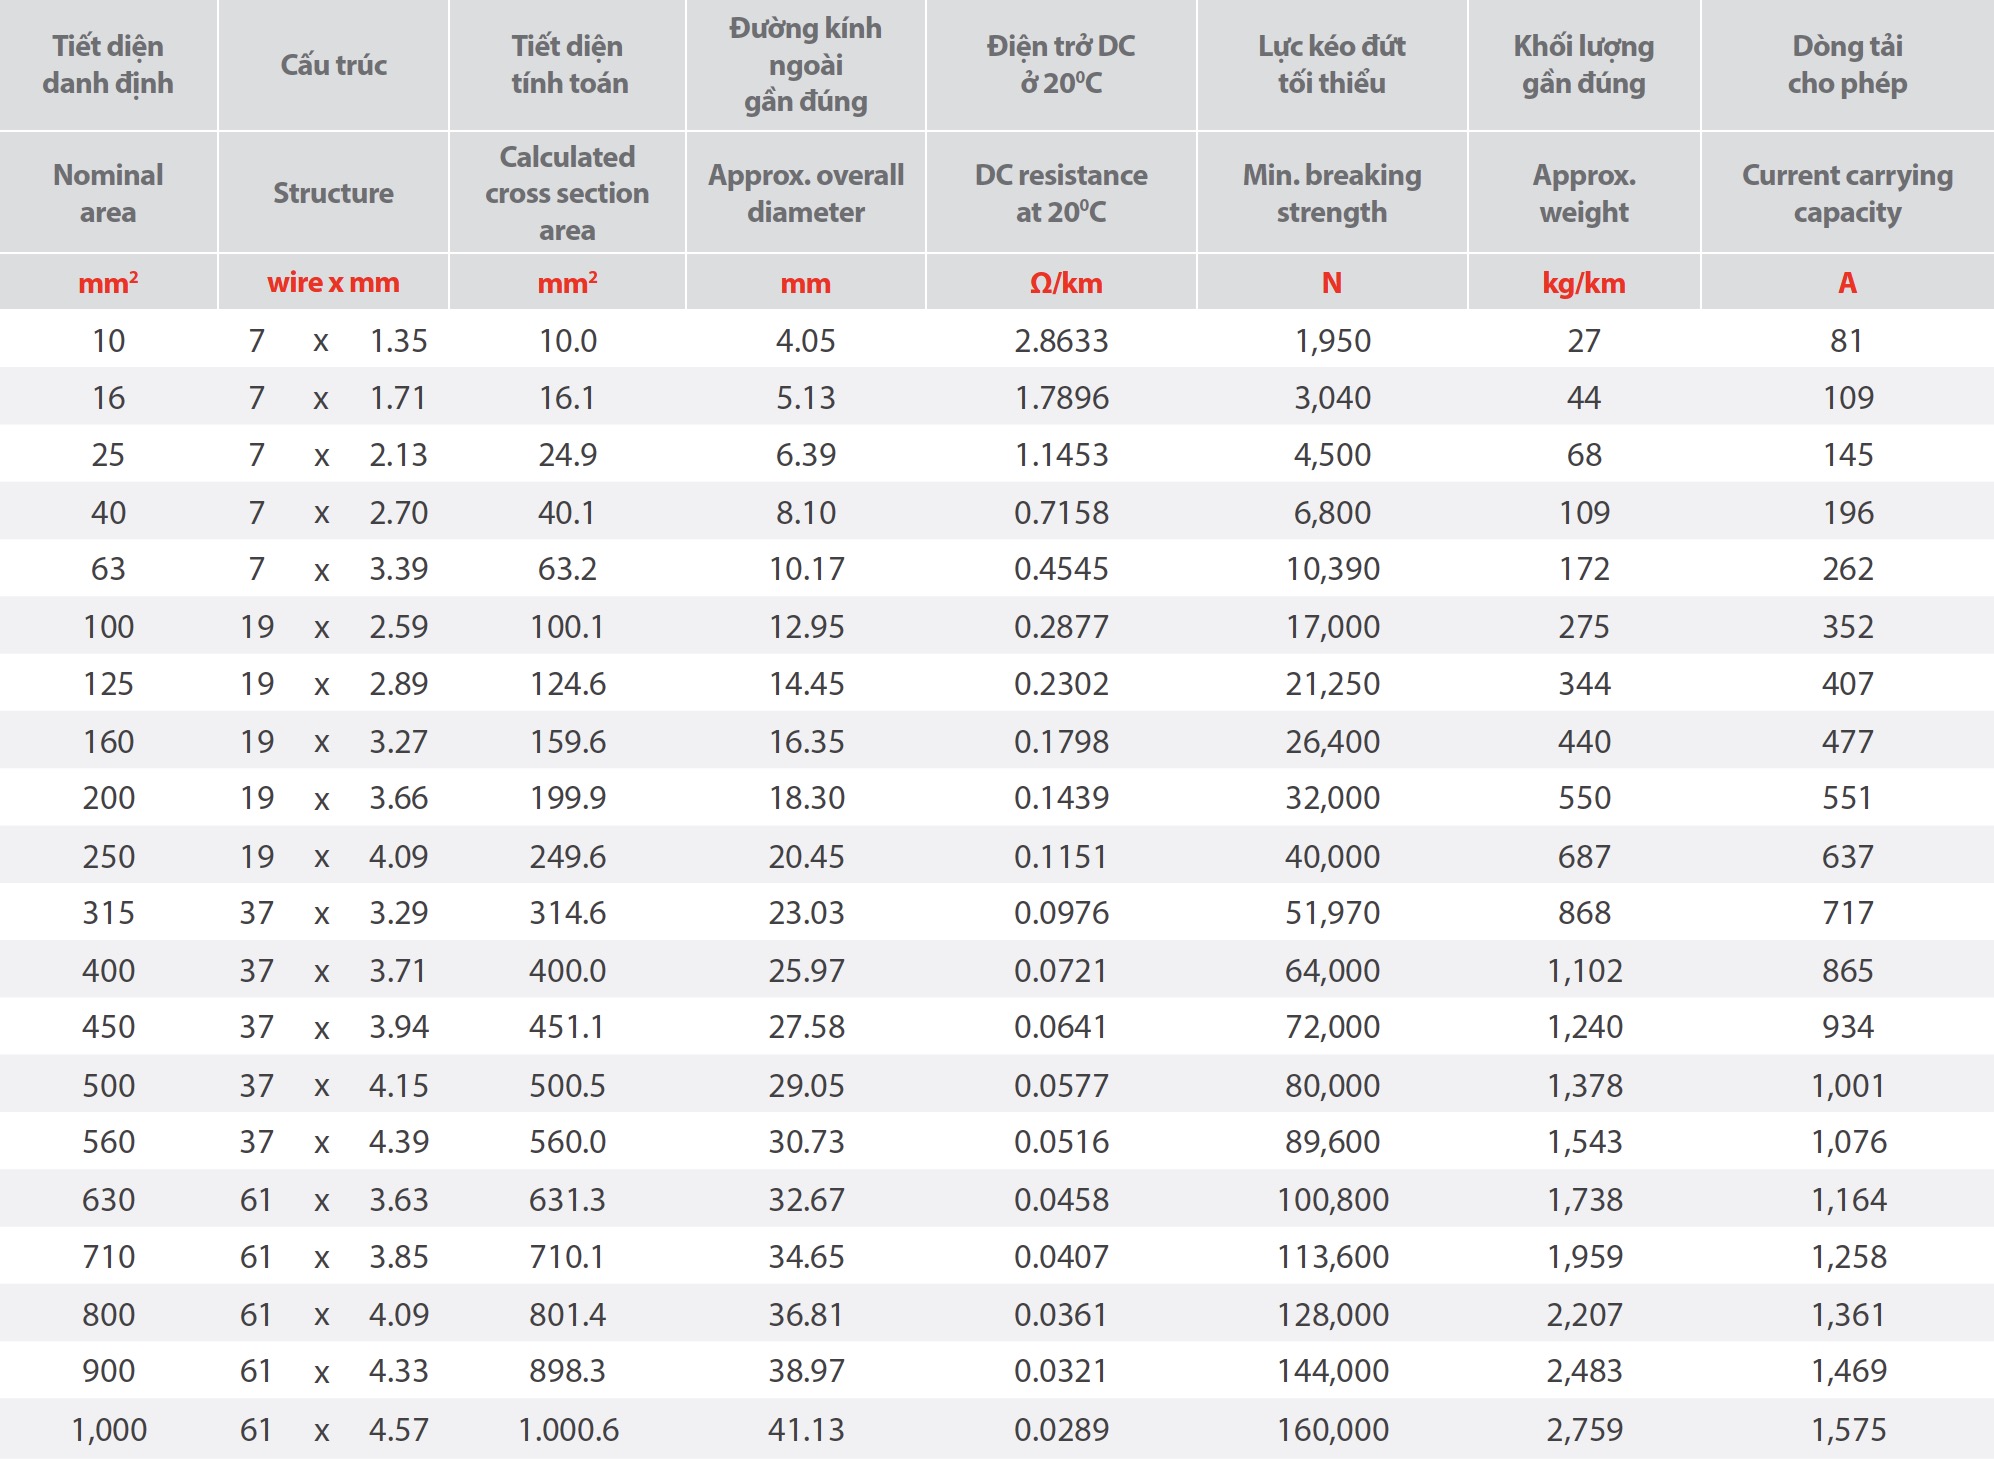Click the red Ω/km unit label
The height and width of the screenshot is (1460, 1994).
(x=1066, y=283)
